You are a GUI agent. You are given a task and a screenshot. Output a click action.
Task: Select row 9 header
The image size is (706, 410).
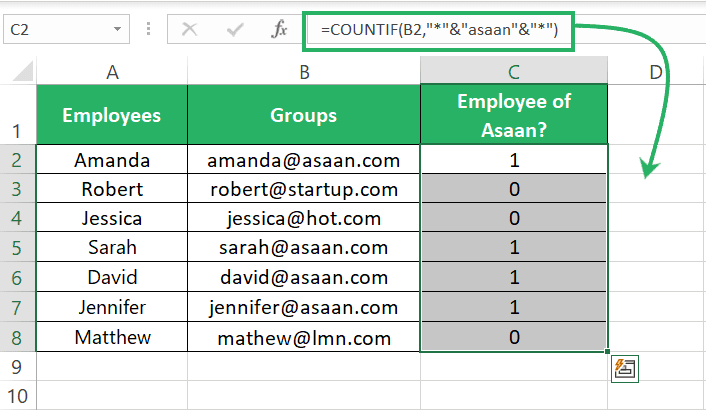click(x=17, y=367)
